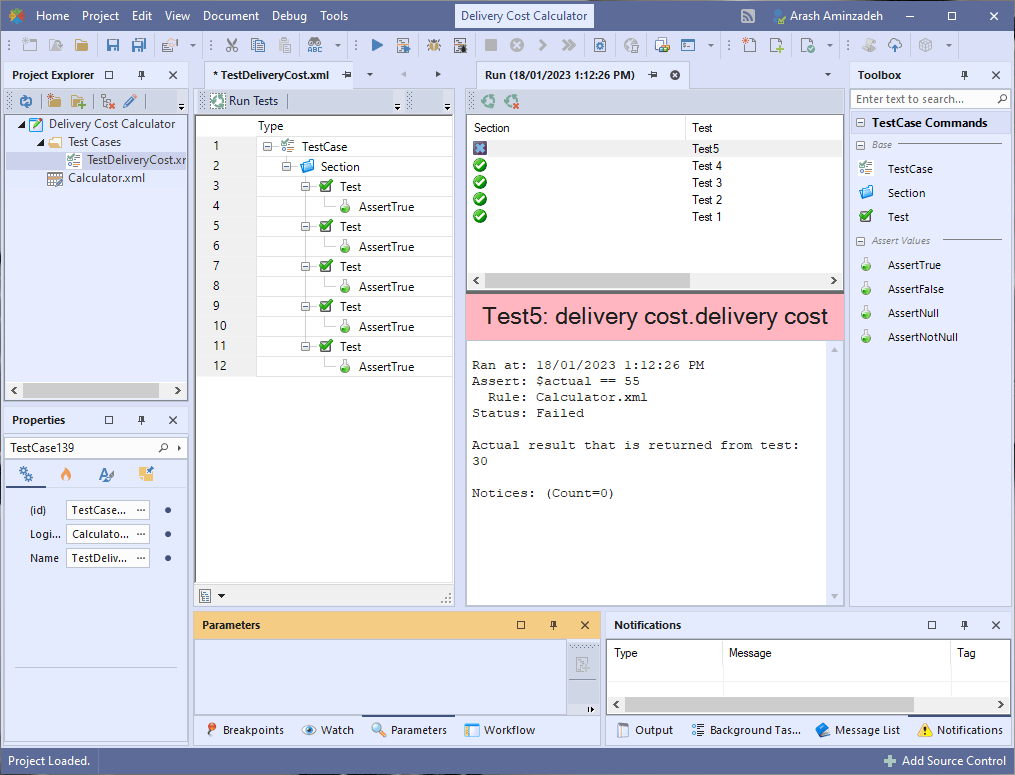The height and width of the screenshot is (775, 1015).
Task: Click the (id) property ellipsis button
Action: tap(141, 510)
